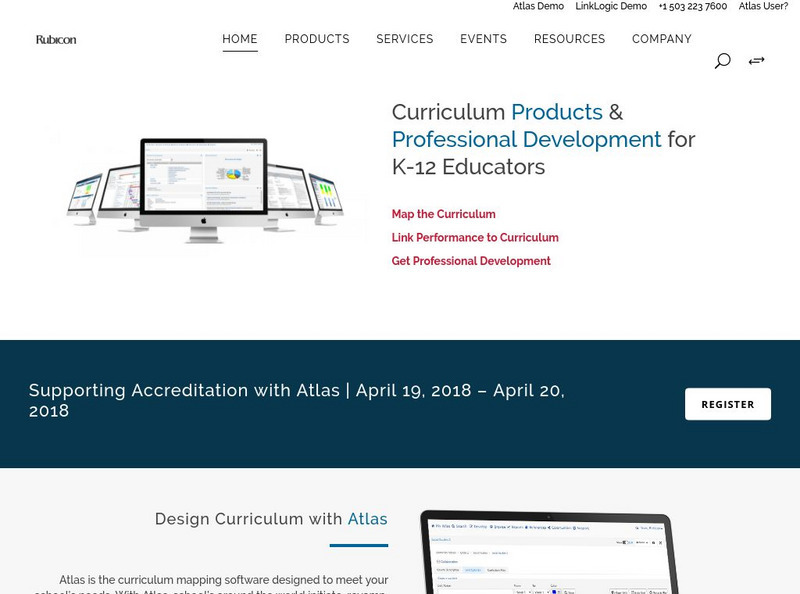Select the Rubicon logo to return home
800x594 pixels.
point(55,40)
